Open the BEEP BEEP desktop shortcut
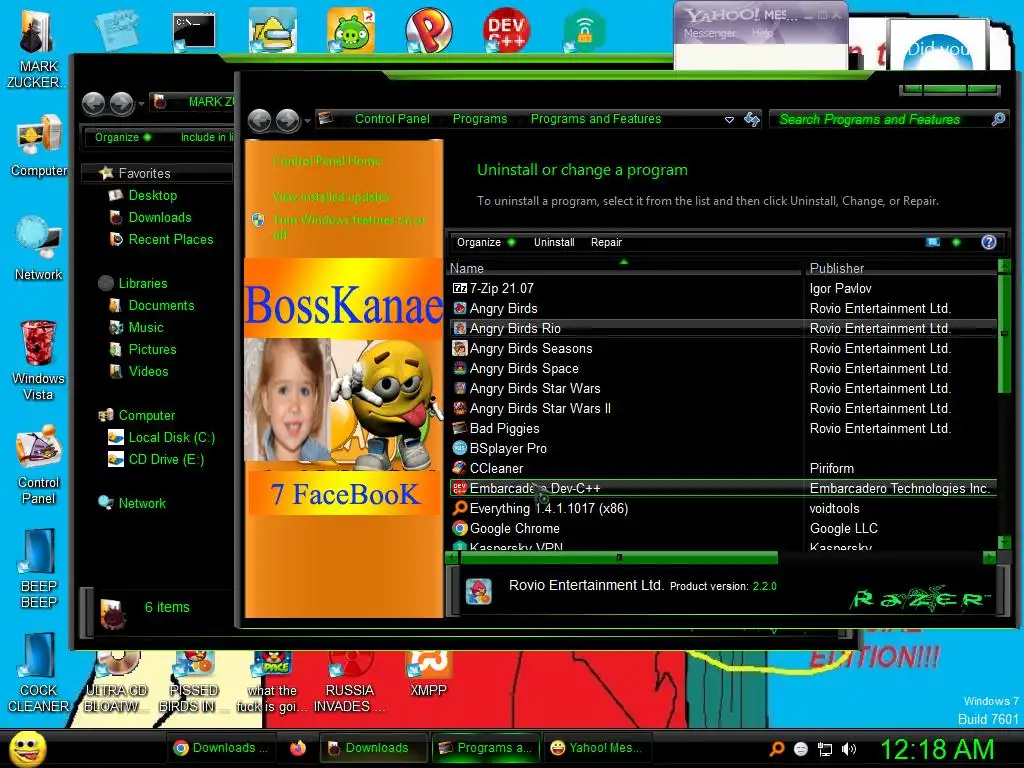1024x768 pixels. pos(39,569)
